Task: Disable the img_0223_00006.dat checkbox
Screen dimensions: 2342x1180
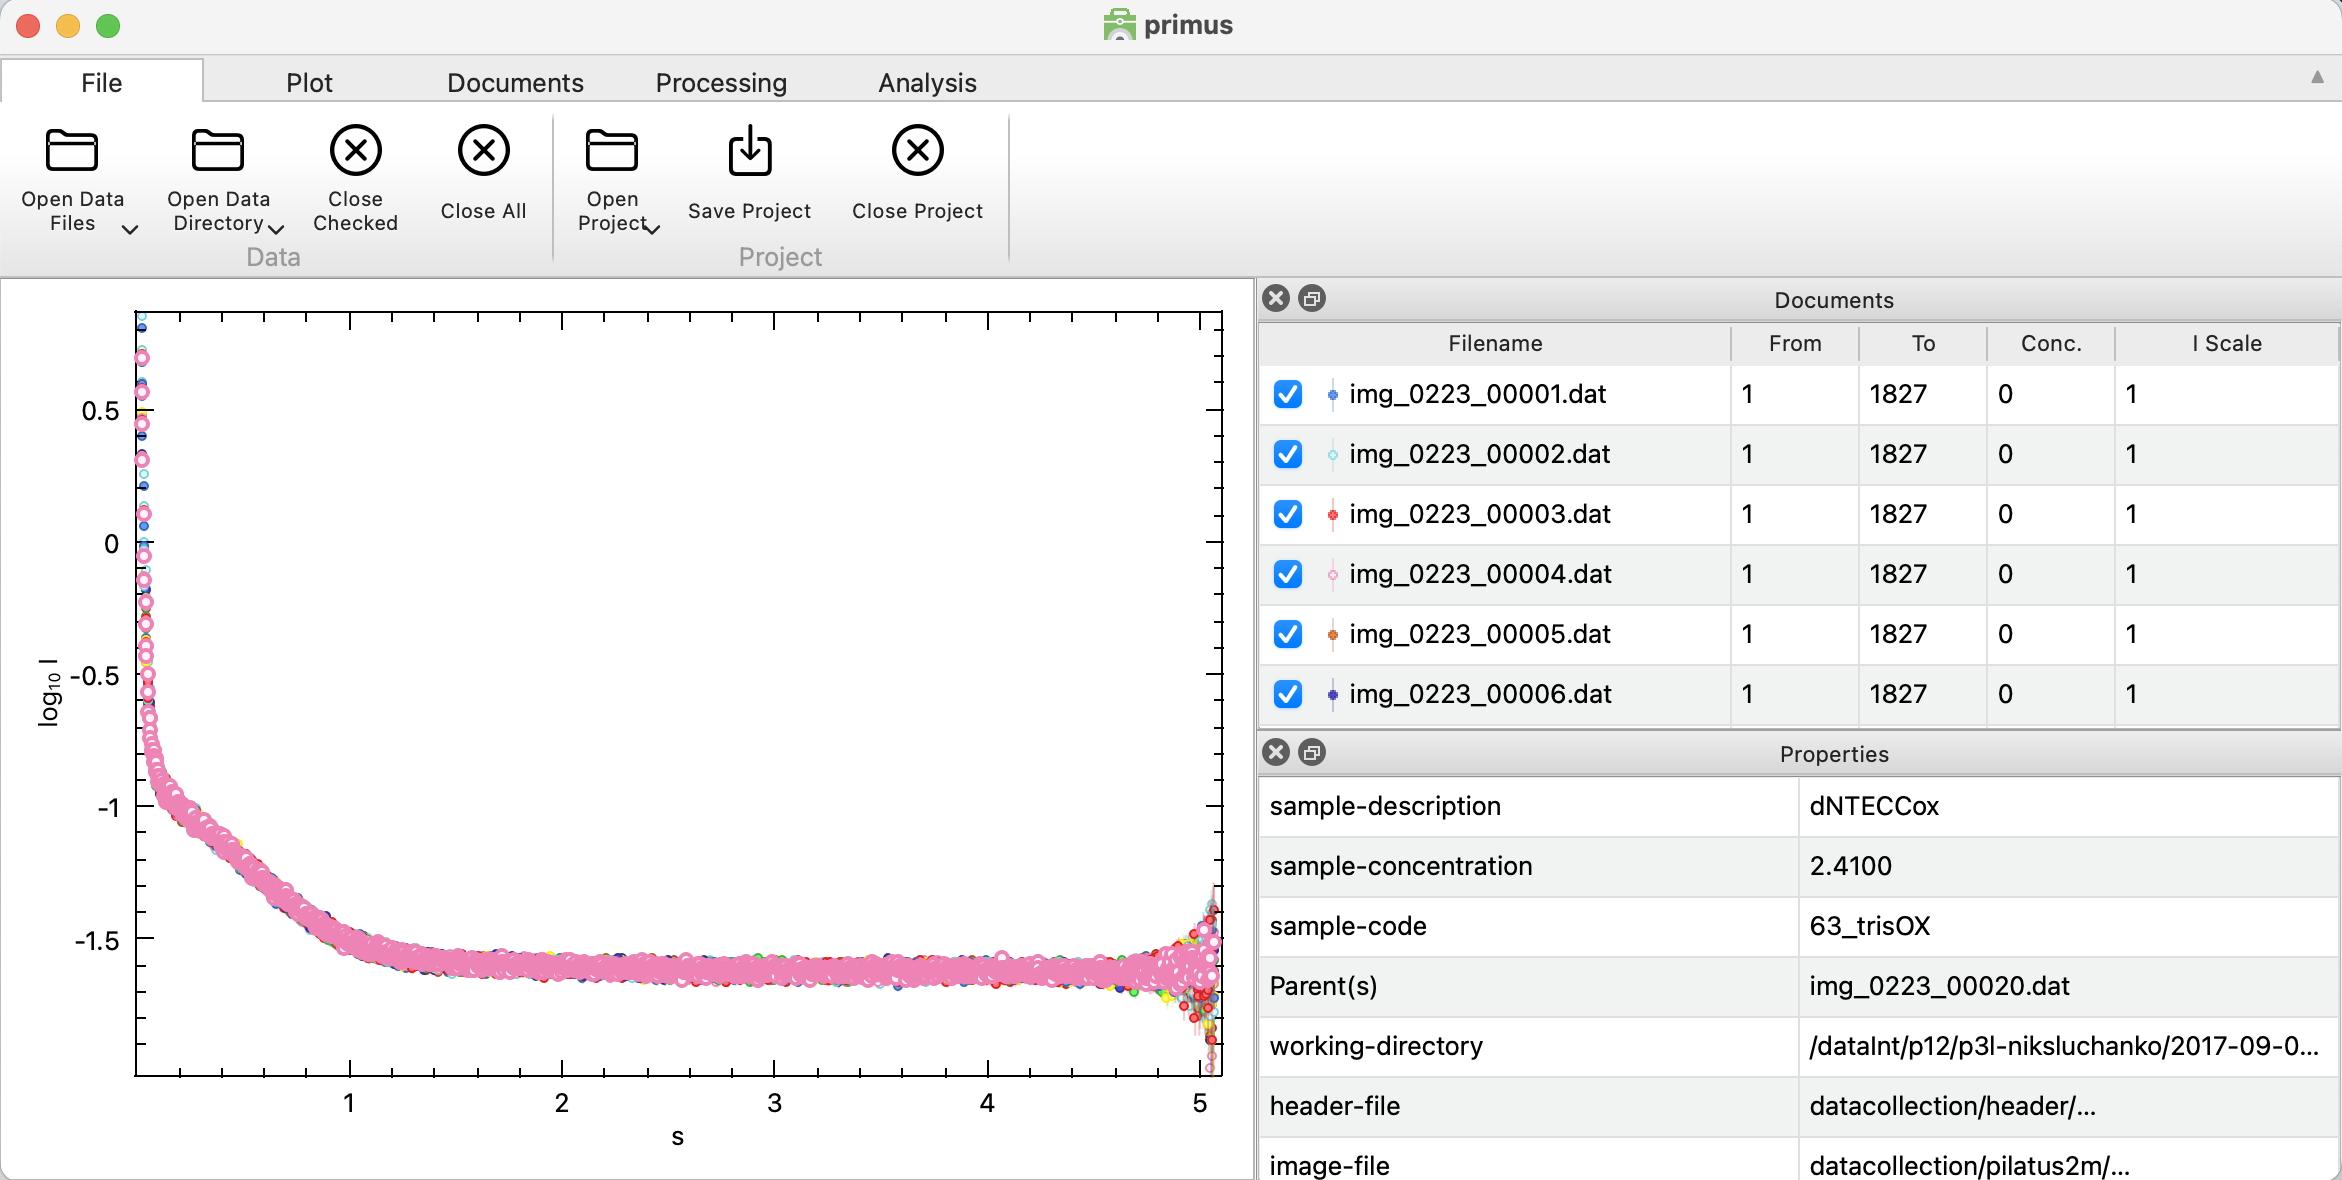Action: click(1288, 694)
